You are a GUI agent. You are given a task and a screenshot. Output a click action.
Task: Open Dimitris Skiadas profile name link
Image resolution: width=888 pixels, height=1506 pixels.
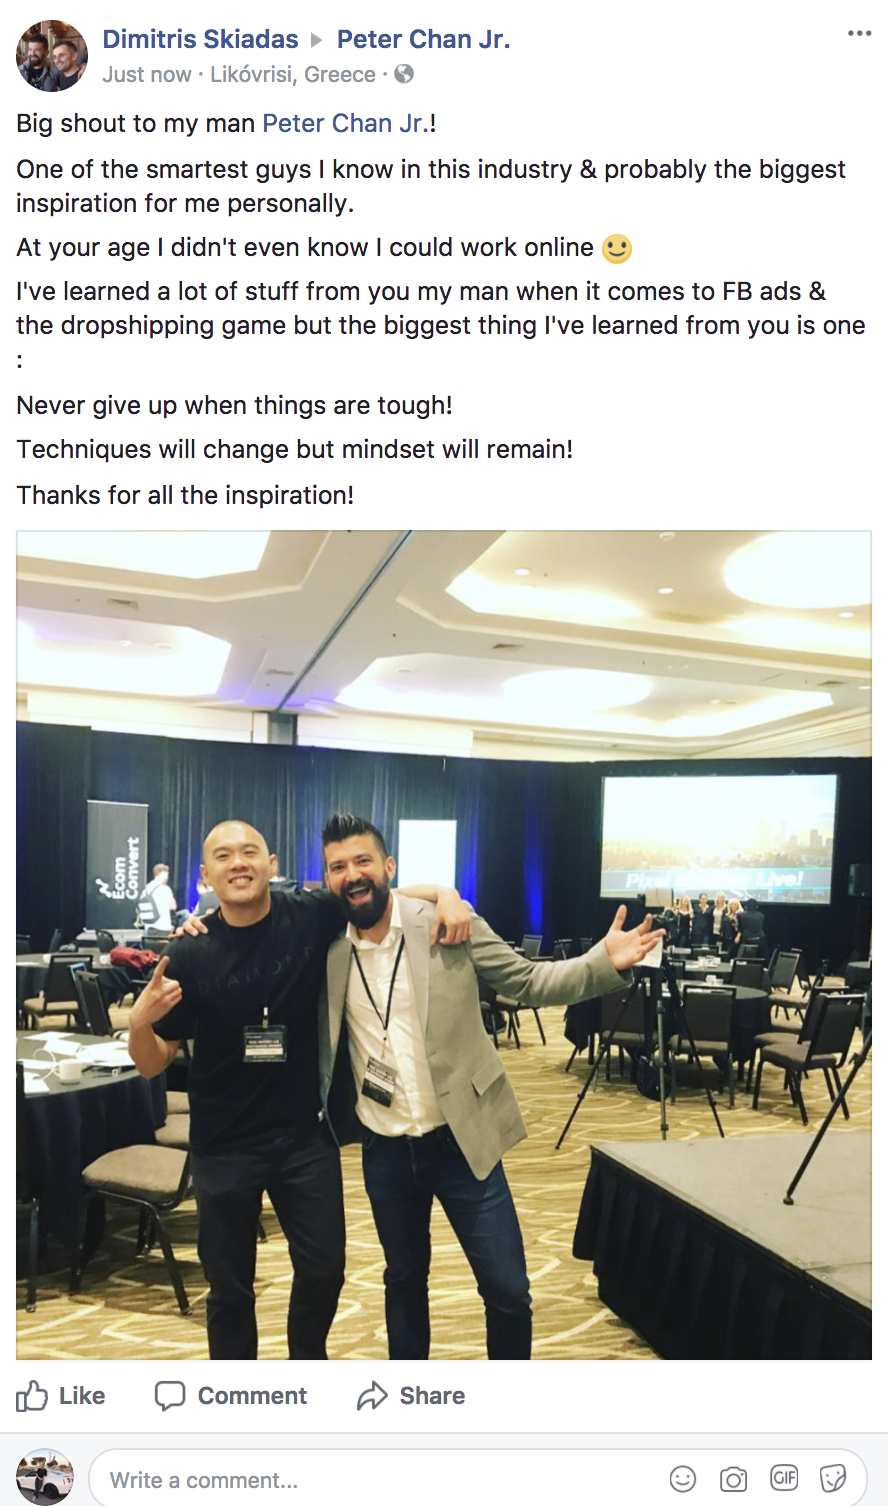tap(200, 39)
